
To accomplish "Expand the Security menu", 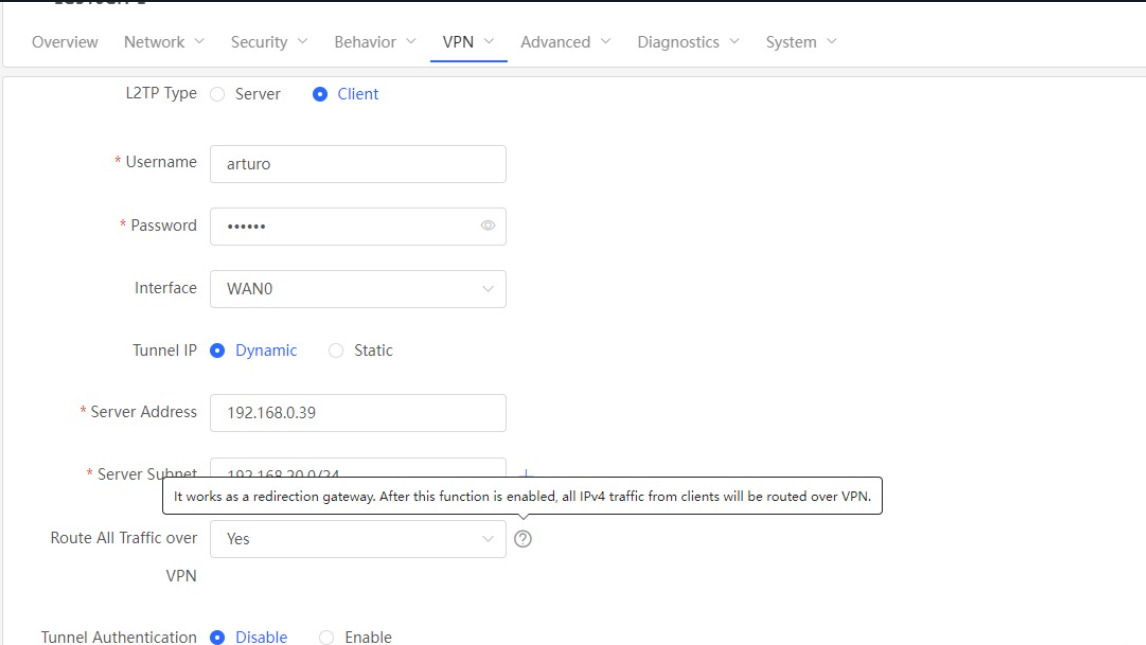I will (269, 42).
